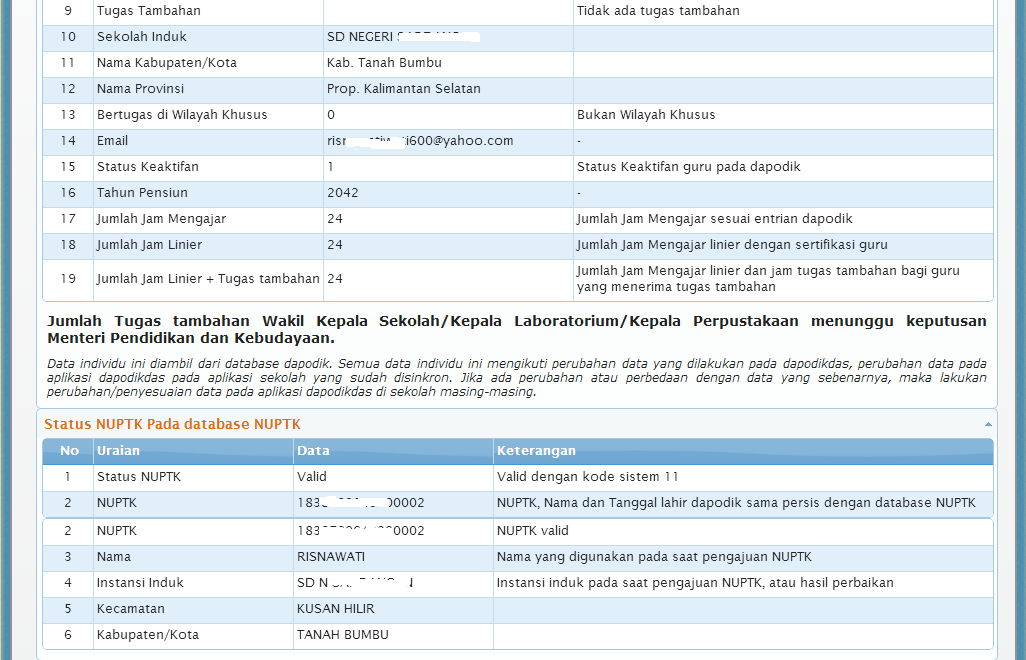Click the 'Sekolah Induk' label
Viewport: 1026px width, 660px height.
click(x=141, y=37)
